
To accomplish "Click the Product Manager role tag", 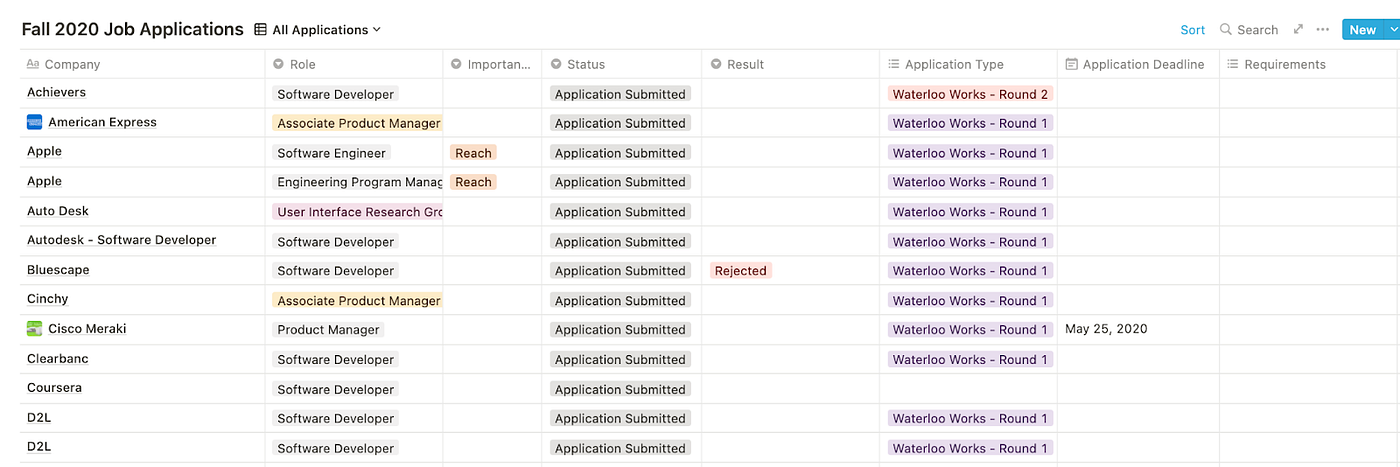I will [329, 330].
